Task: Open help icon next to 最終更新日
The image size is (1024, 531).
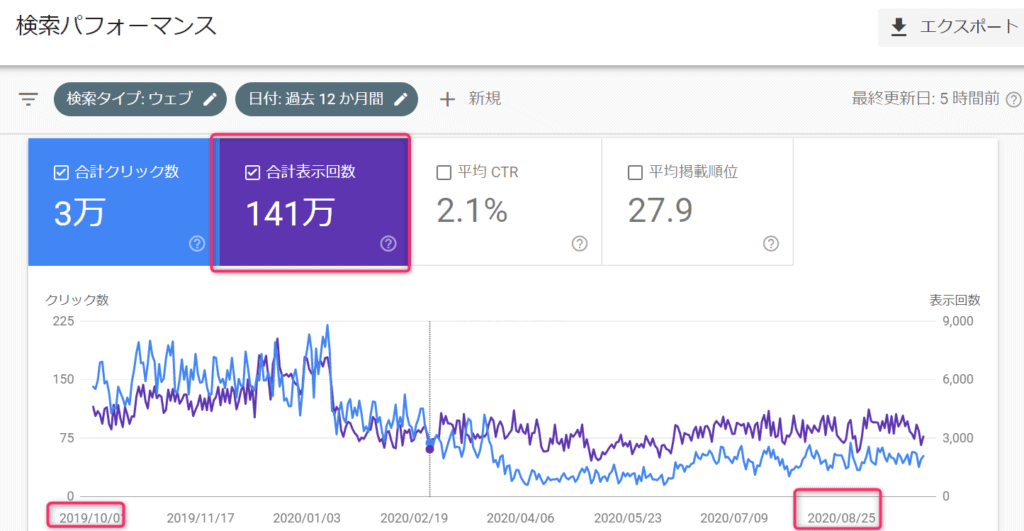Action: (x=1014, y=99)
